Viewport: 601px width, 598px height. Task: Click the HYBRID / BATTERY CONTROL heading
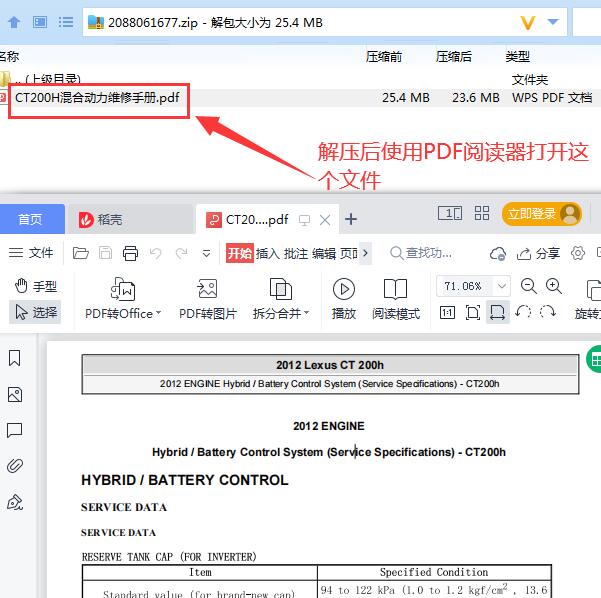point(185,480)
